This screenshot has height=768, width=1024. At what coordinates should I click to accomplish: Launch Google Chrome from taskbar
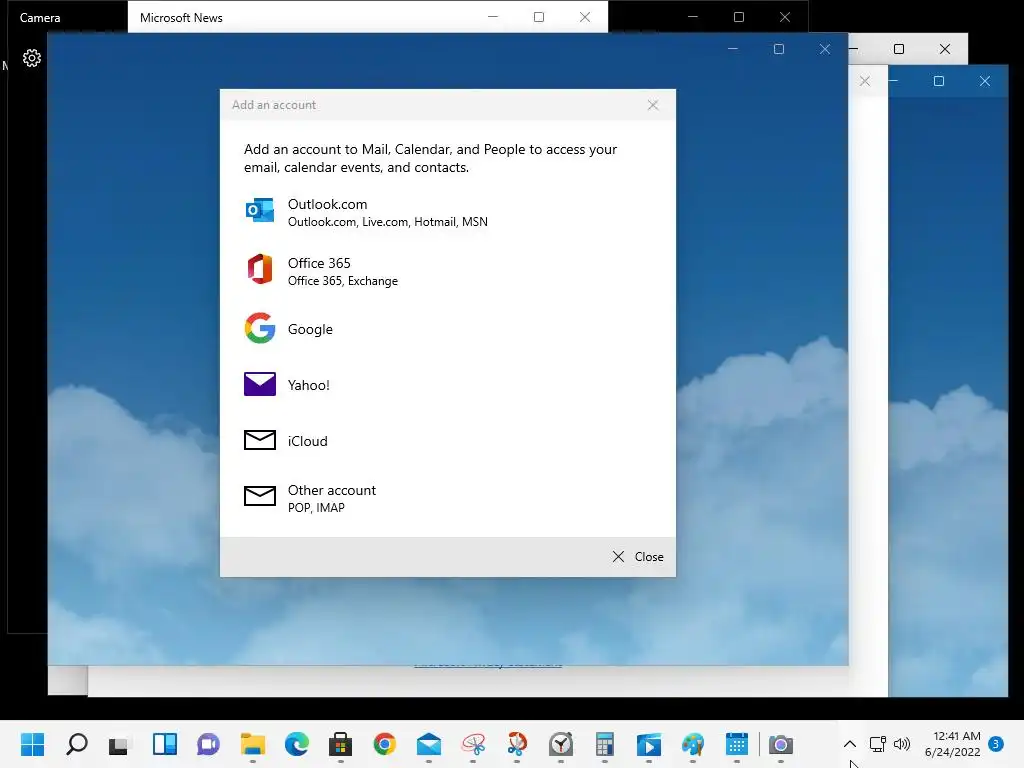[385, 744]
